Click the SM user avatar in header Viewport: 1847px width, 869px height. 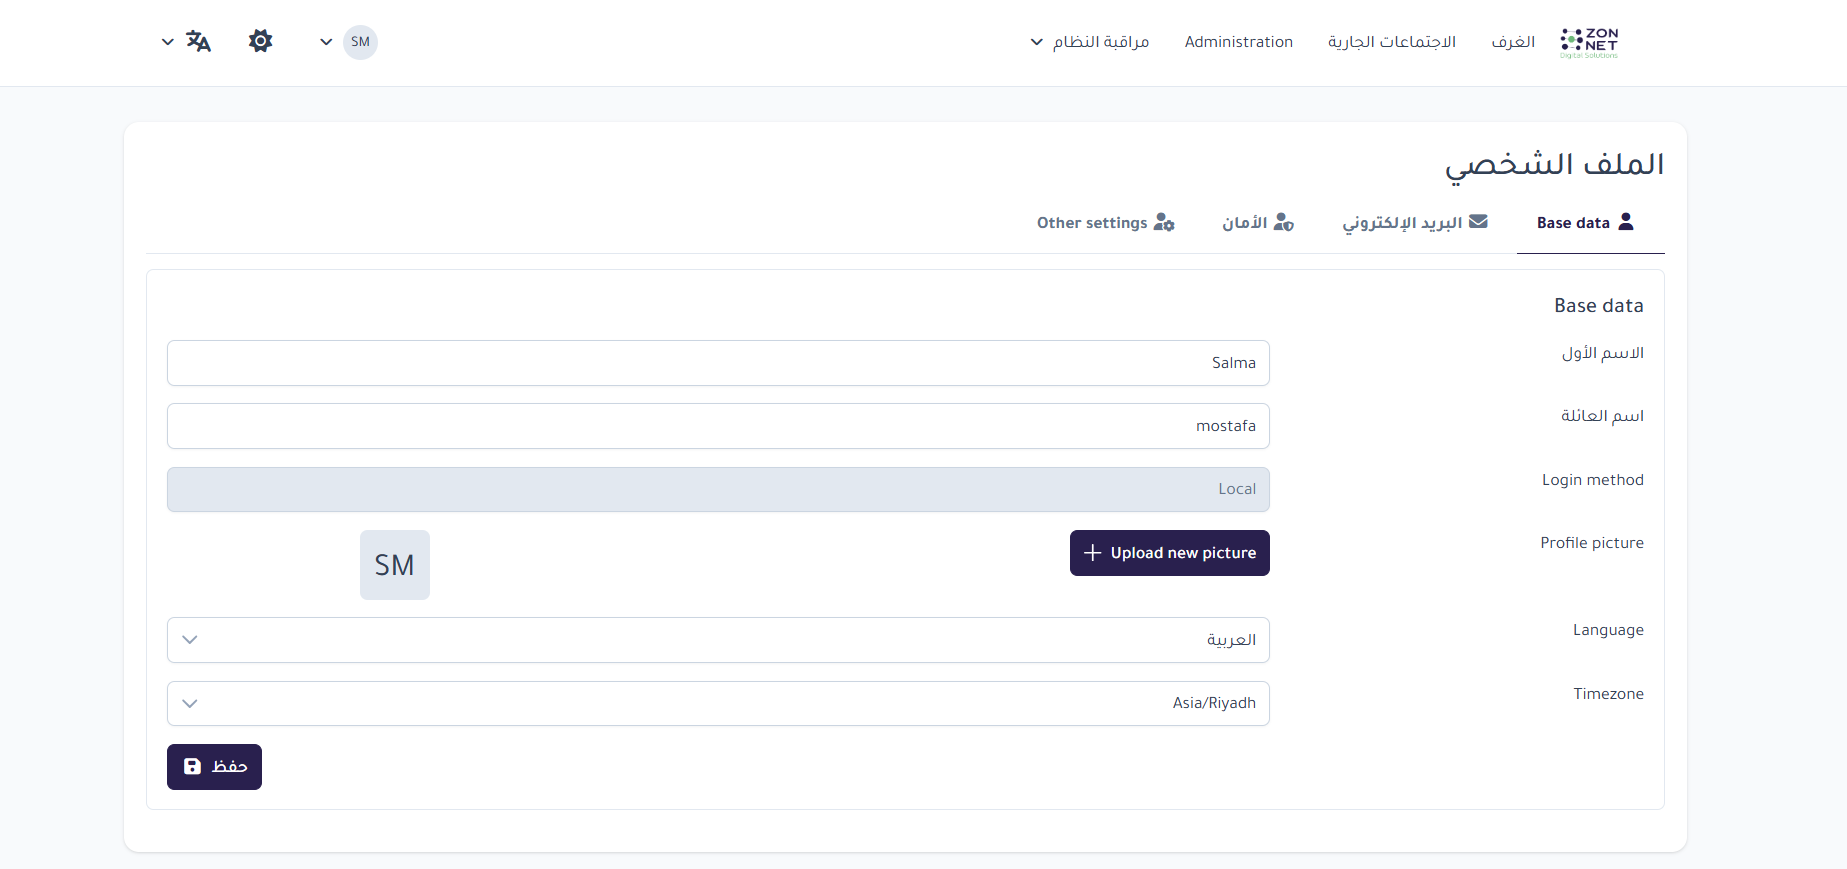coord(360,42)
